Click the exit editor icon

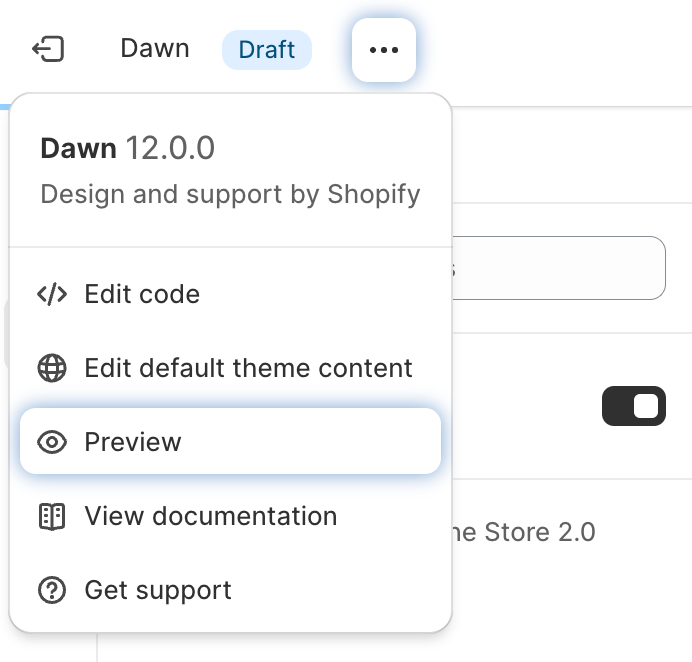(x=49, y=49)
